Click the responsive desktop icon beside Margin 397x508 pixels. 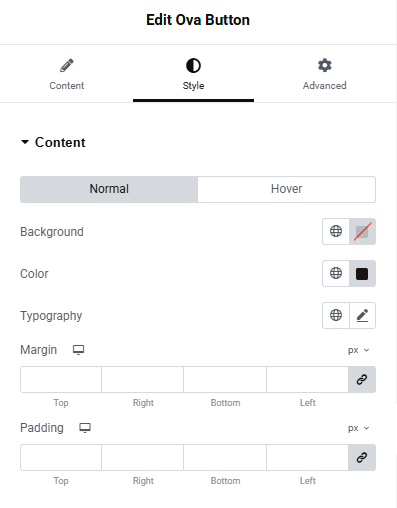coord(79,350)
